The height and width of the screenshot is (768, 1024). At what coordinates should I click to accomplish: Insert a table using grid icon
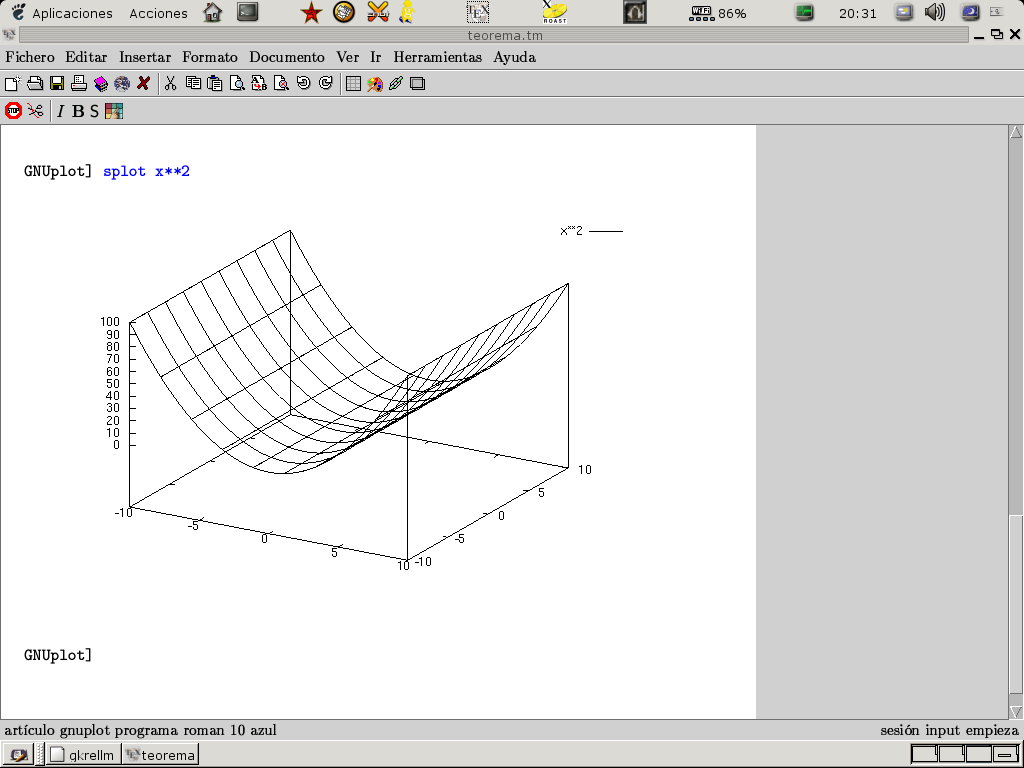pyautogui.click(x=353, y=84)
